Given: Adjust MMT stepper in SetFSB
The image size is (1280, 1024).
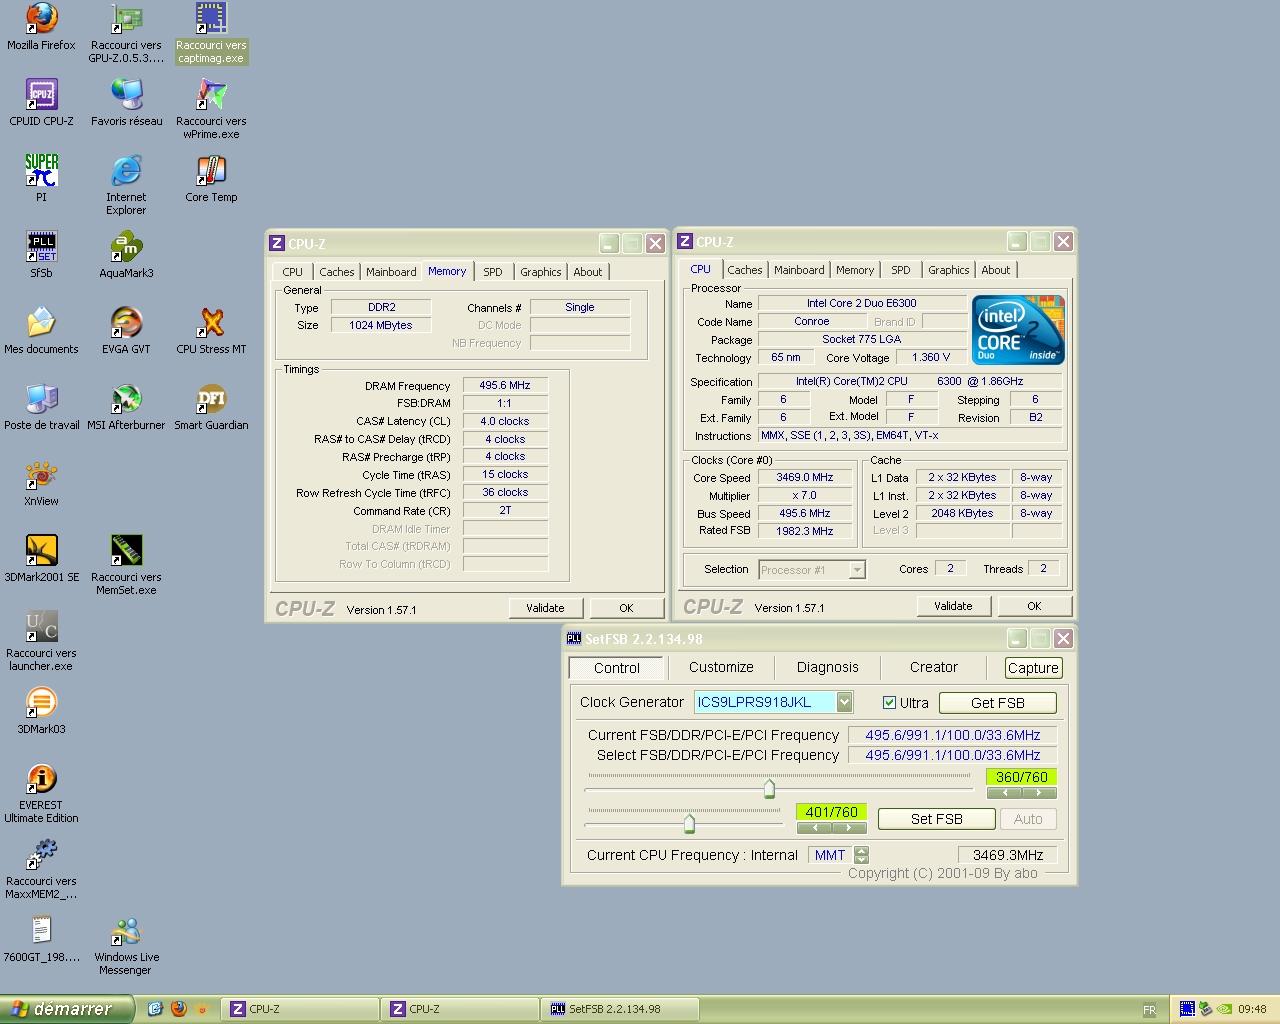Looking at the screenshot, I should (862, 855).
